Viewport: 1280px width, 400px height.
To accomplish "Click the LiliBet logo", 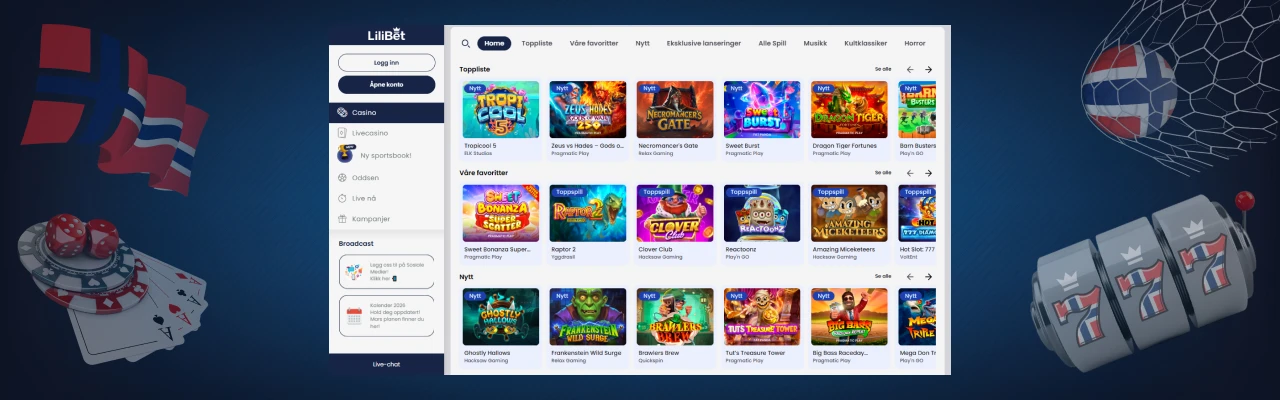I will point(386,35).
